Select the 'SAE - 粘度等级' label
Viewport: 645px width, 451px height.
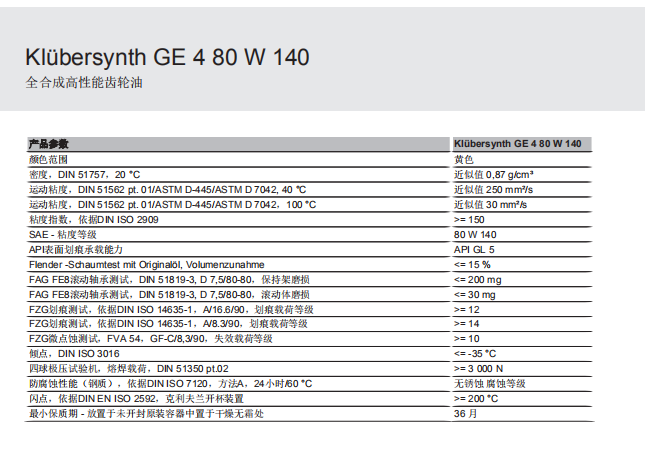(x=63, y=235)
